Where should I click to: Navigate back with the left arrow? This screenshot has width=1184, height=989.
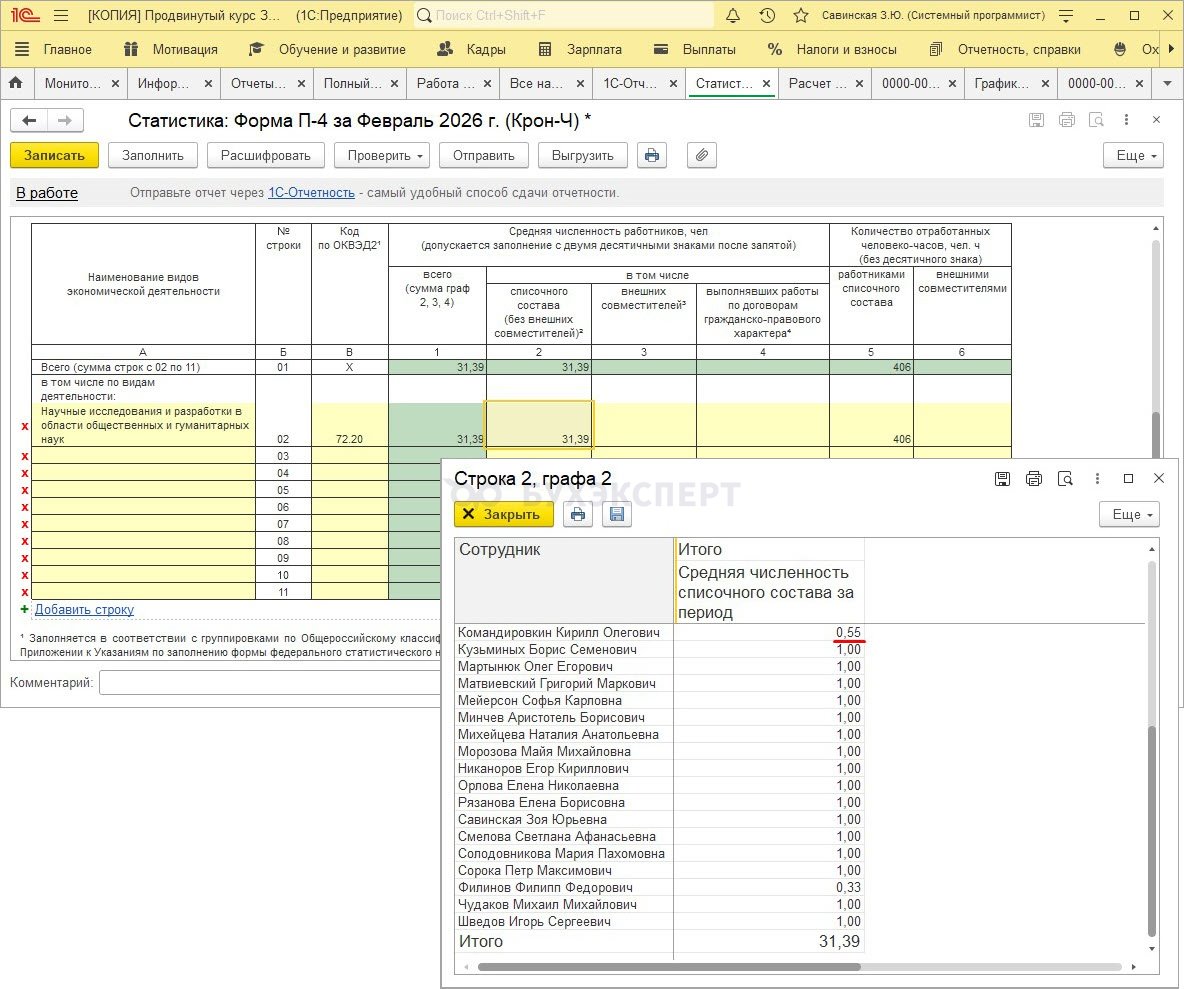29,121
